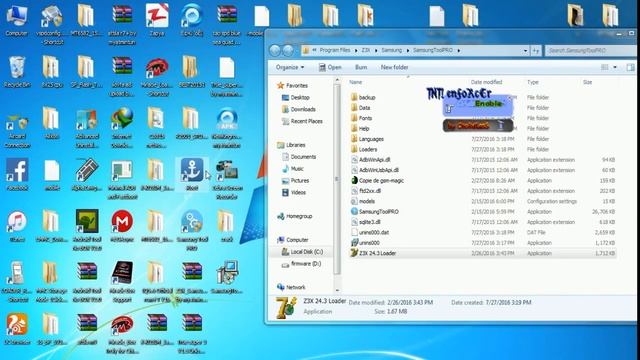Click inside the Search SamsungToolPRO field
Viewport: 640px width, 360px height.
coord(592,51)
